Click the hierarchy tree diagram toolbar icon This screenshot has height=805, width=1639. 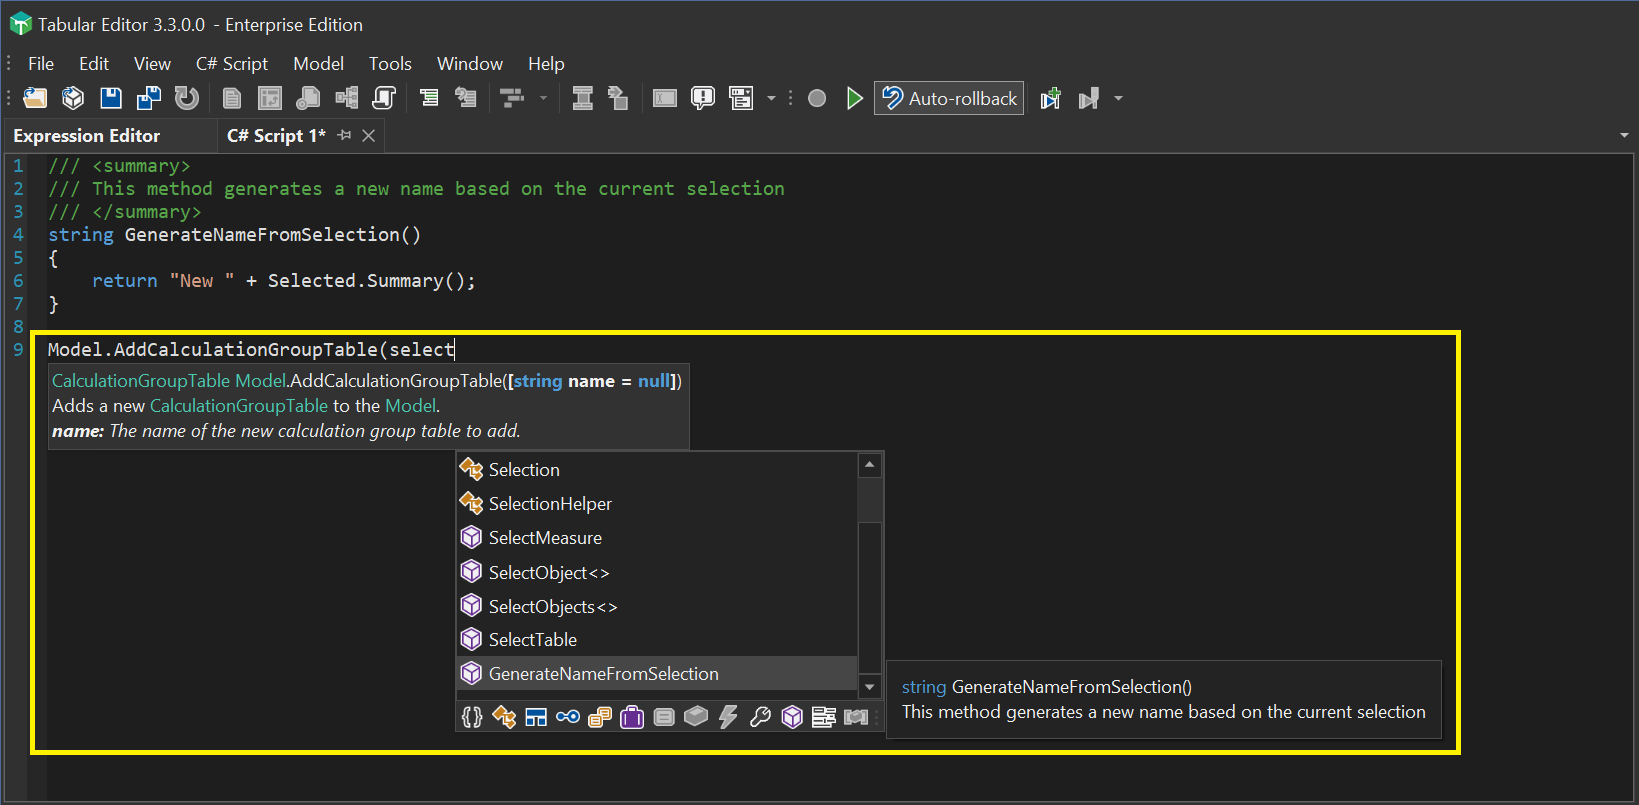click(x=346, y=98)
